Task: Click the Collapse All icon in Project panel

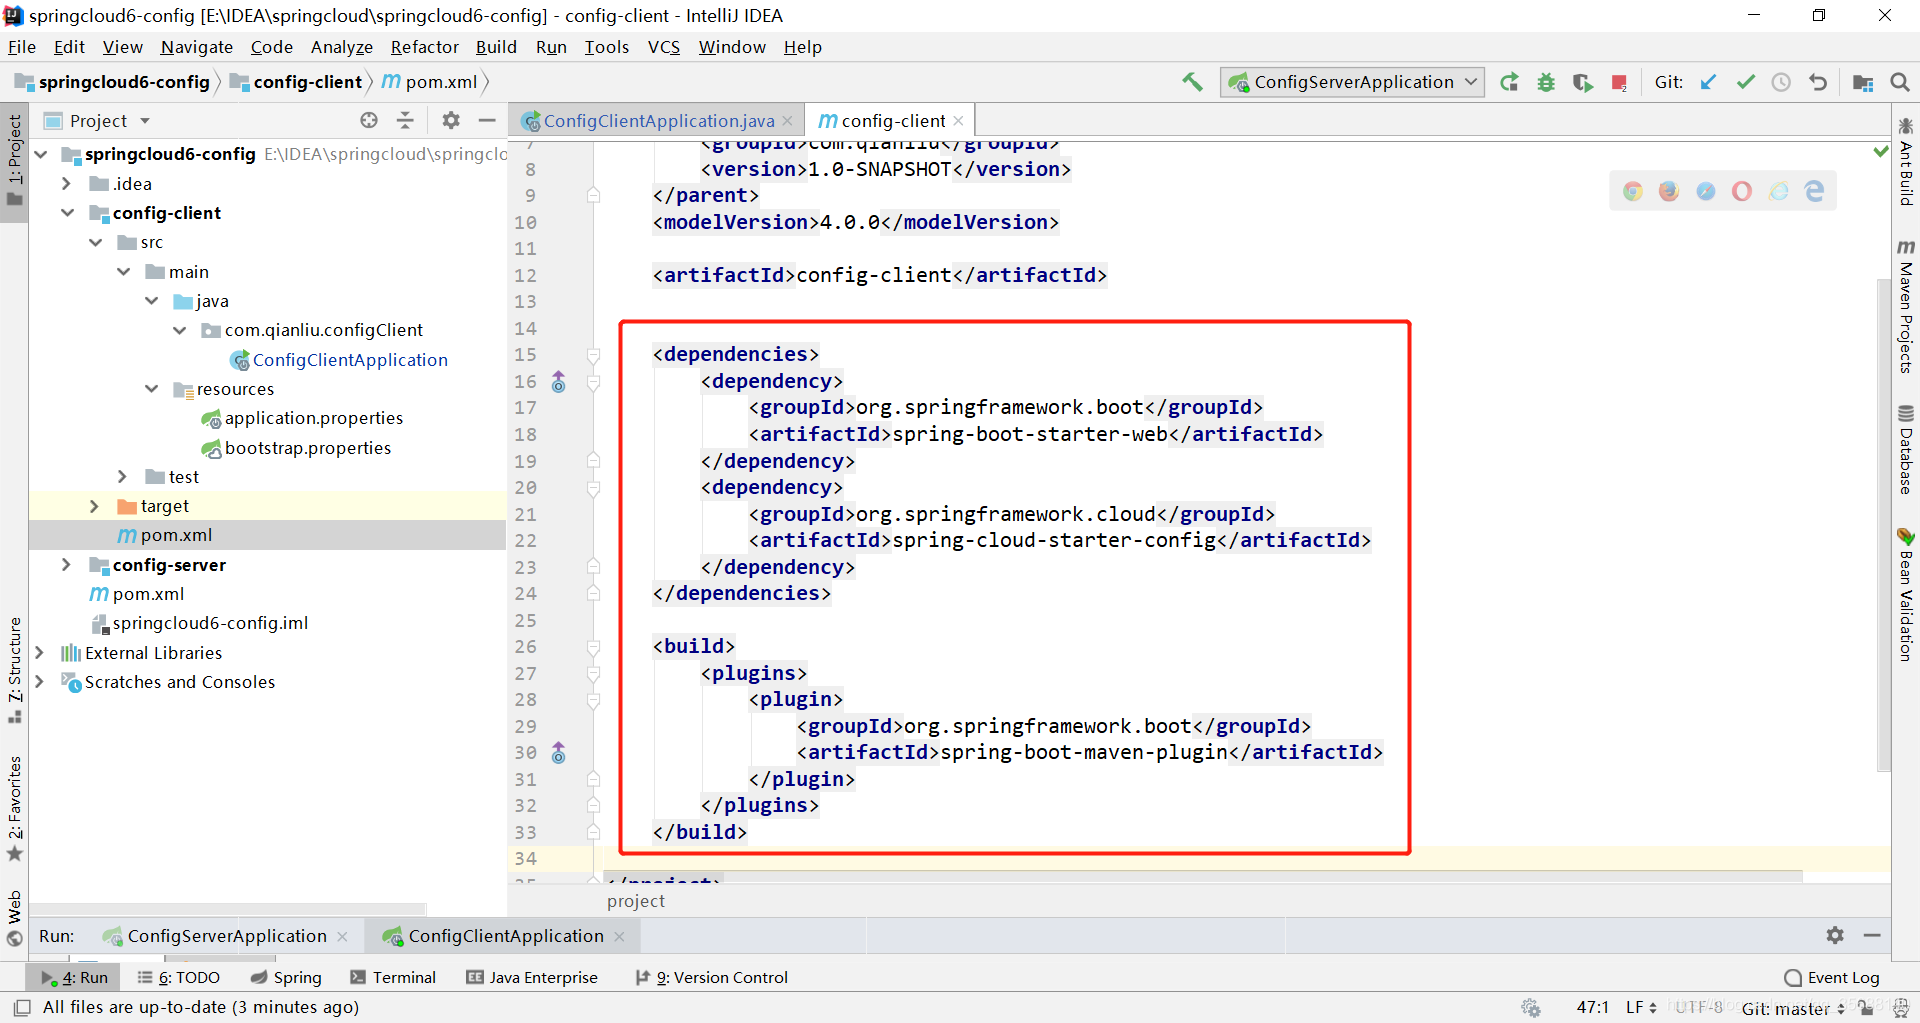Action: (x=405, y=120)
